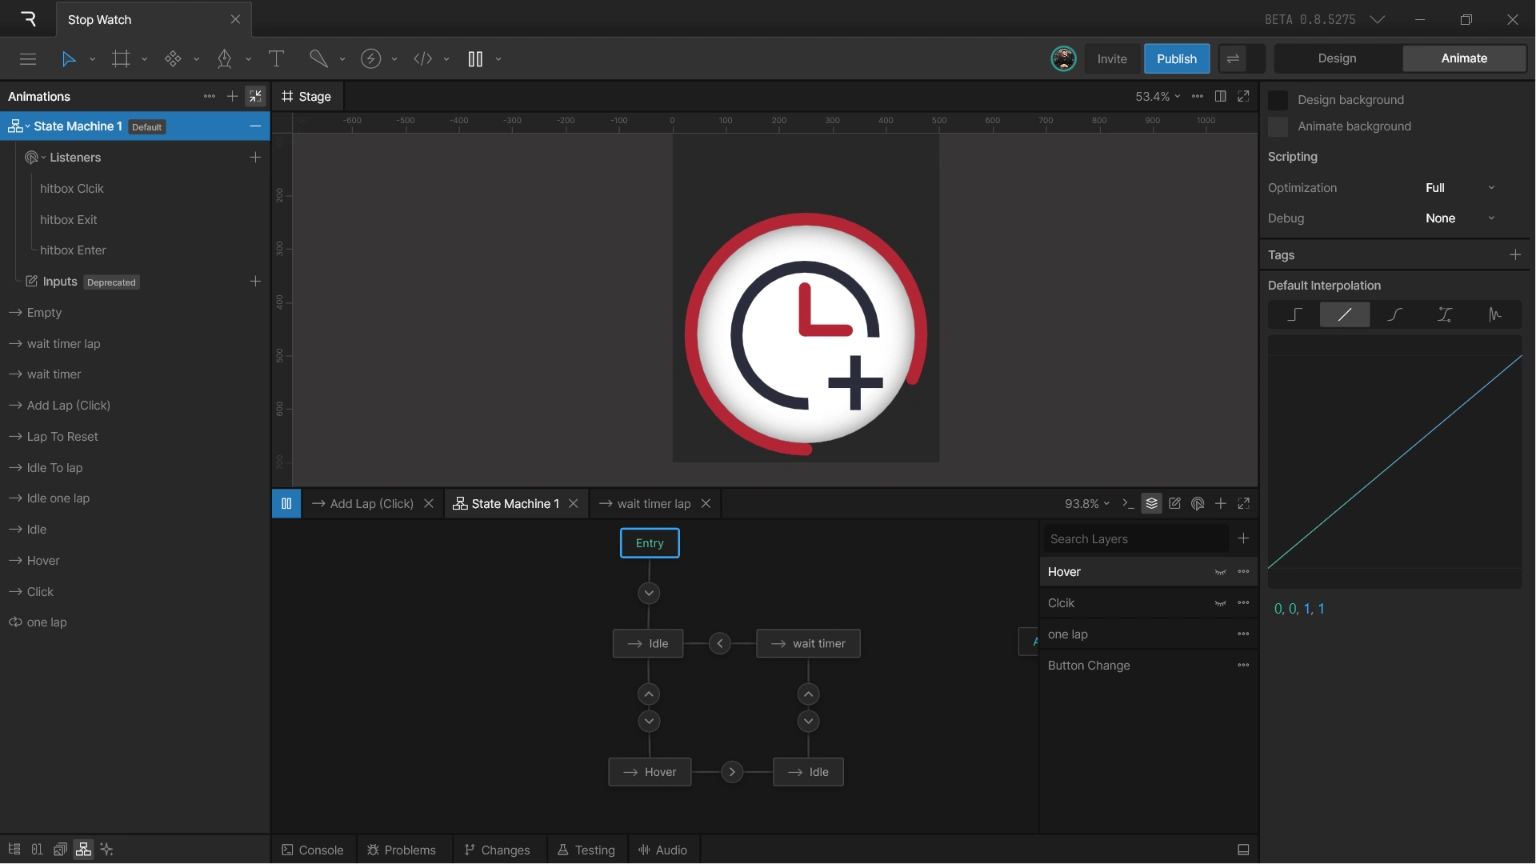Add a new animation with plus
The image size is (1536, 864).
click(232, 96)
